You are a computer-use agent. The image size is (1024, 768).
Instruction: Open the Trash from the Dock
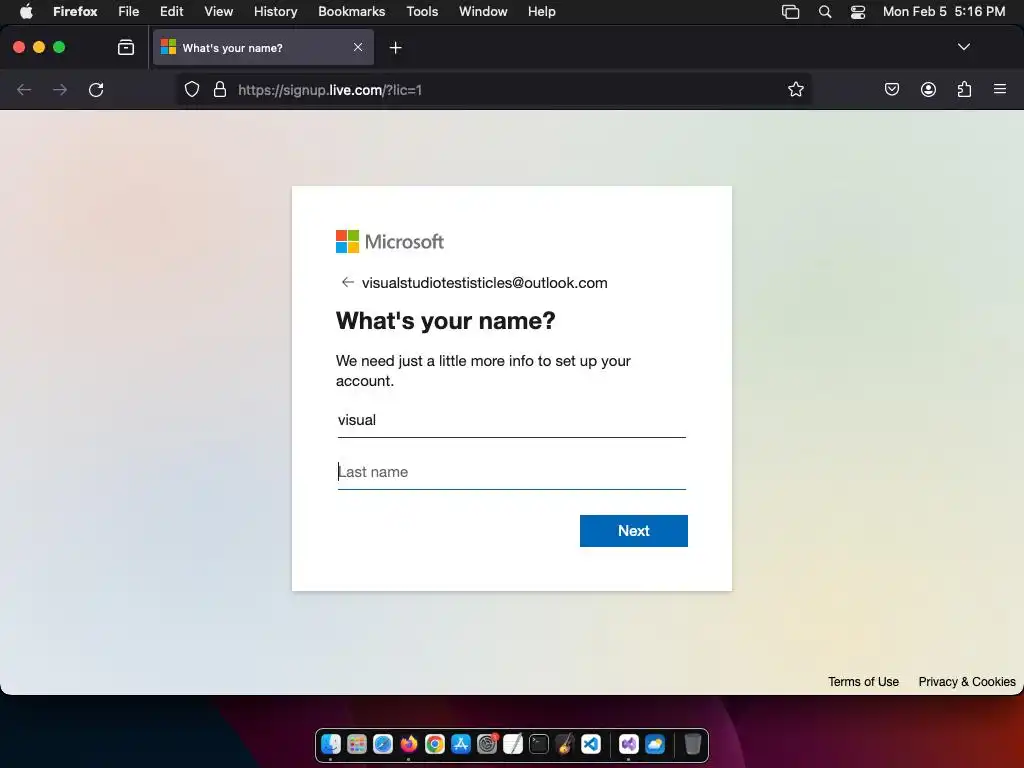pyautogui.click(x=692, y=744)
